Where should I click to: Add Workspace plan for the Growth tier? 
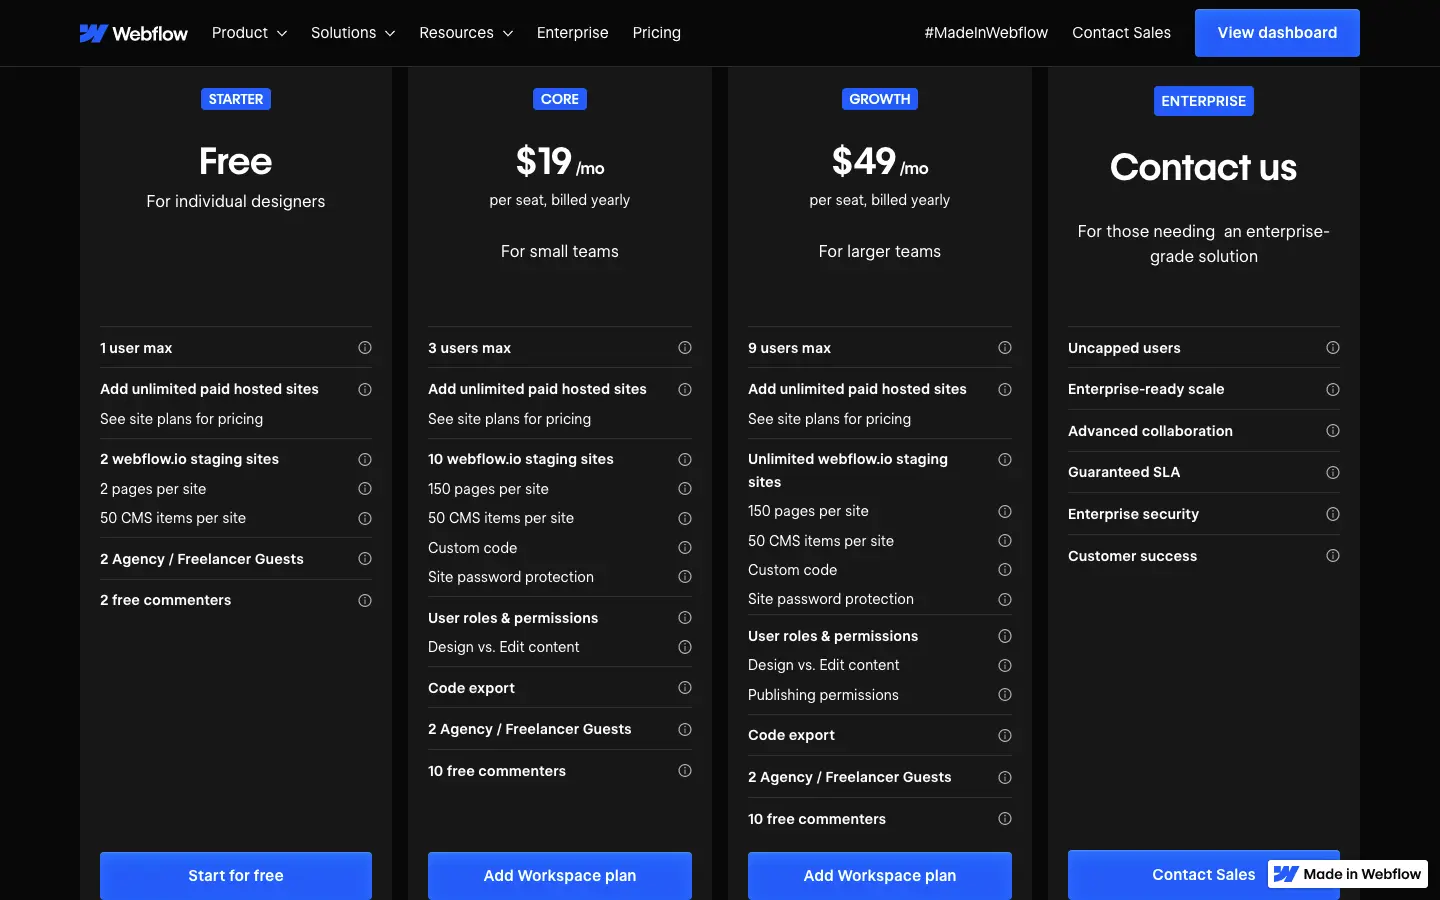coord(880,876)
